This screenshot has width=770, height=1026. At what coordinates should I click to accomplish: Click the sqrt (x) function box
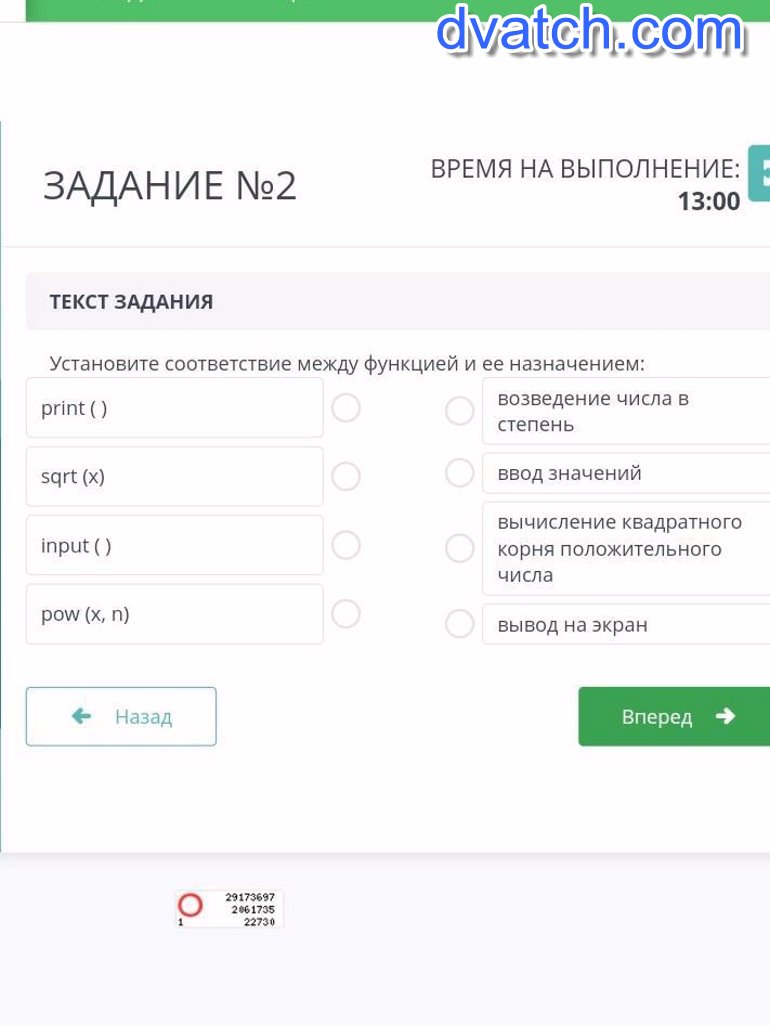pos(175,477)
